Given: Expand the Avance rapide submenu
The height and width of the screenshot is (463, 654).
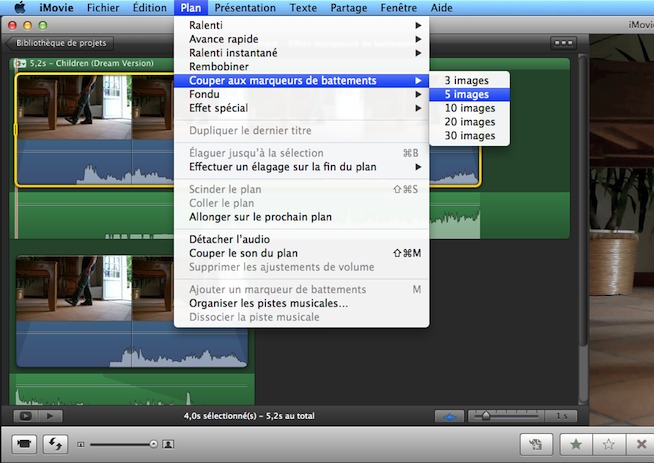Looking at the screenshot, I should point(302,39).
